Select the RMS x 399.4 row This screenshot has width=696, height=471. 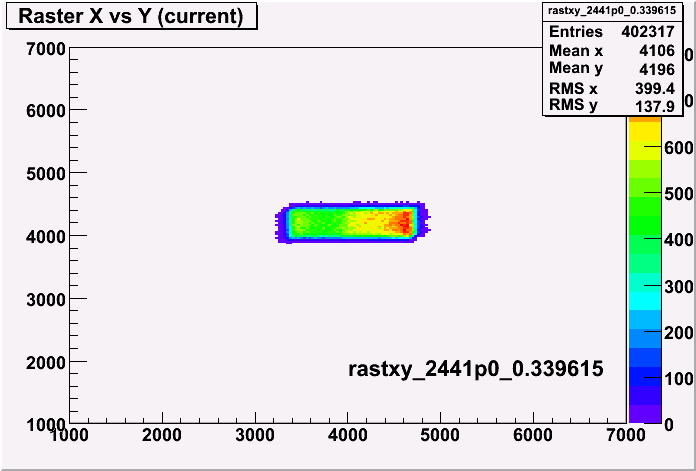(x=612, y=88)
